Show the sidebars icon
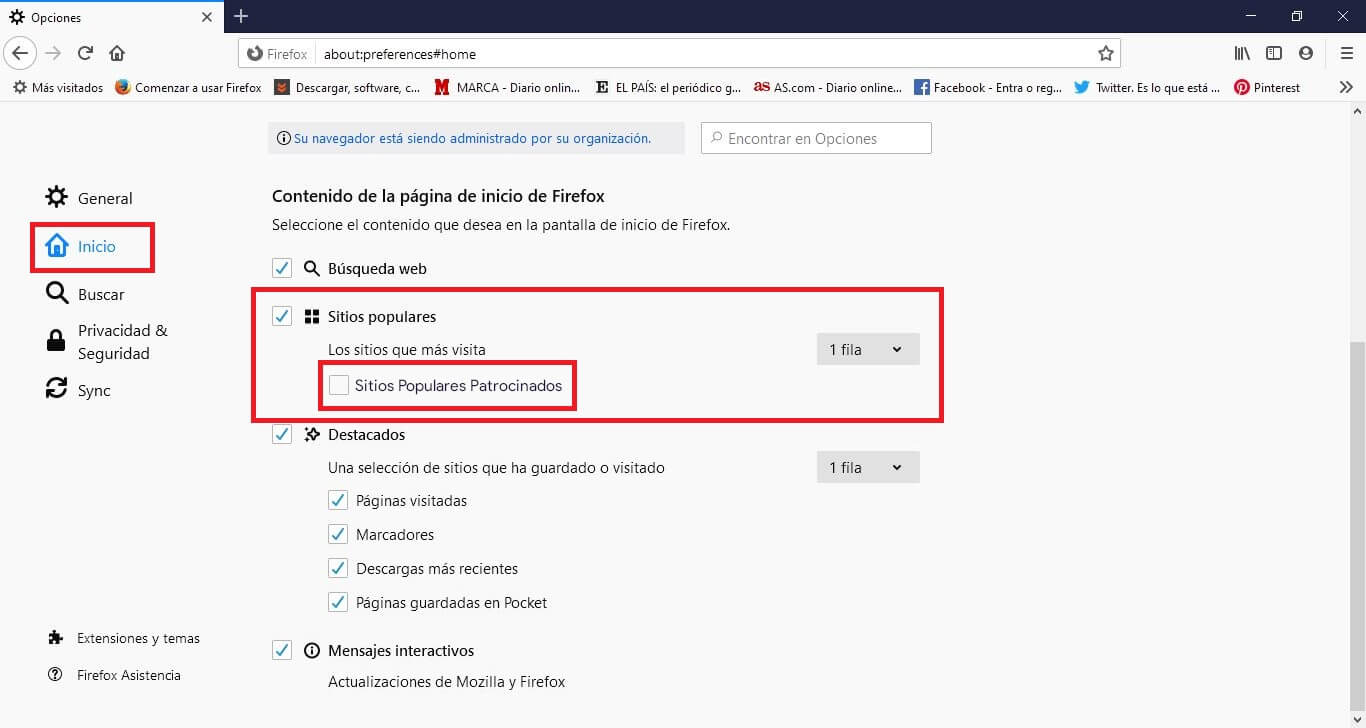1366x728 pixels. click(x=1274, y=53)
